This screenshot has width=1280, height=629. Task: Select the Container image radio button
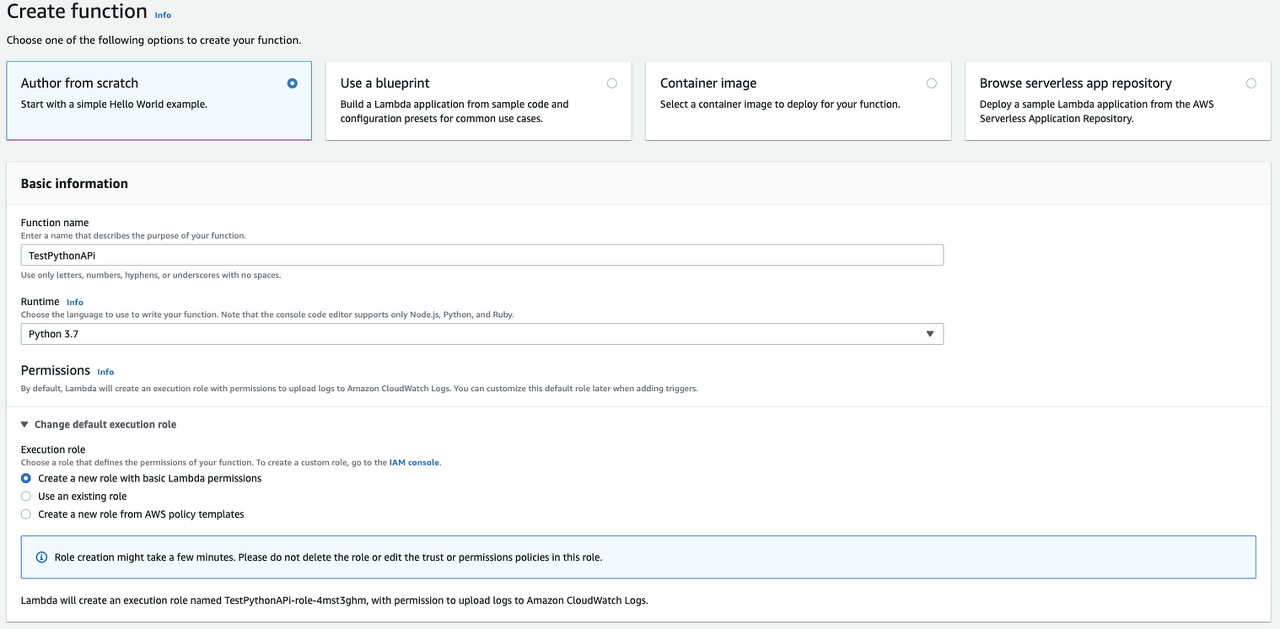(932, 83)
